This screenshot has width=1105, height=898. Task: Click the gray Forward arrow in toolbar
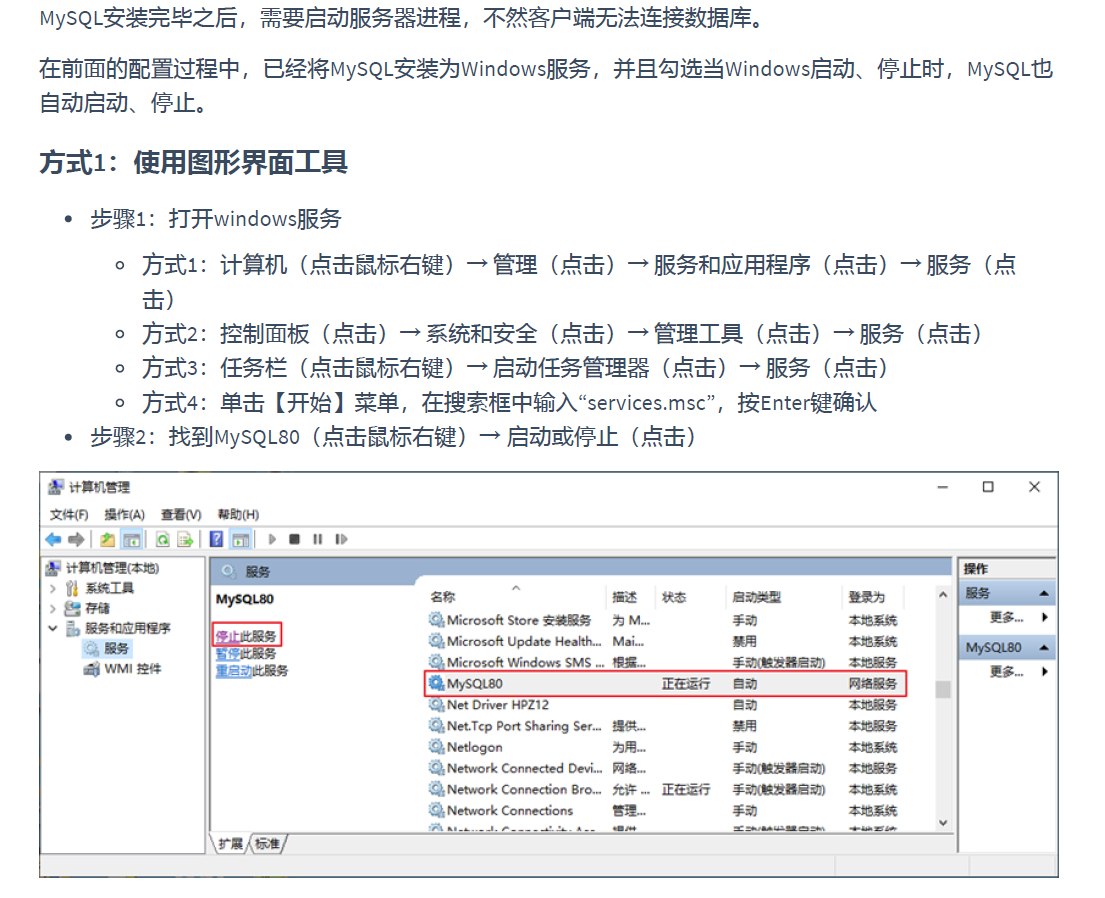[76, 539]
